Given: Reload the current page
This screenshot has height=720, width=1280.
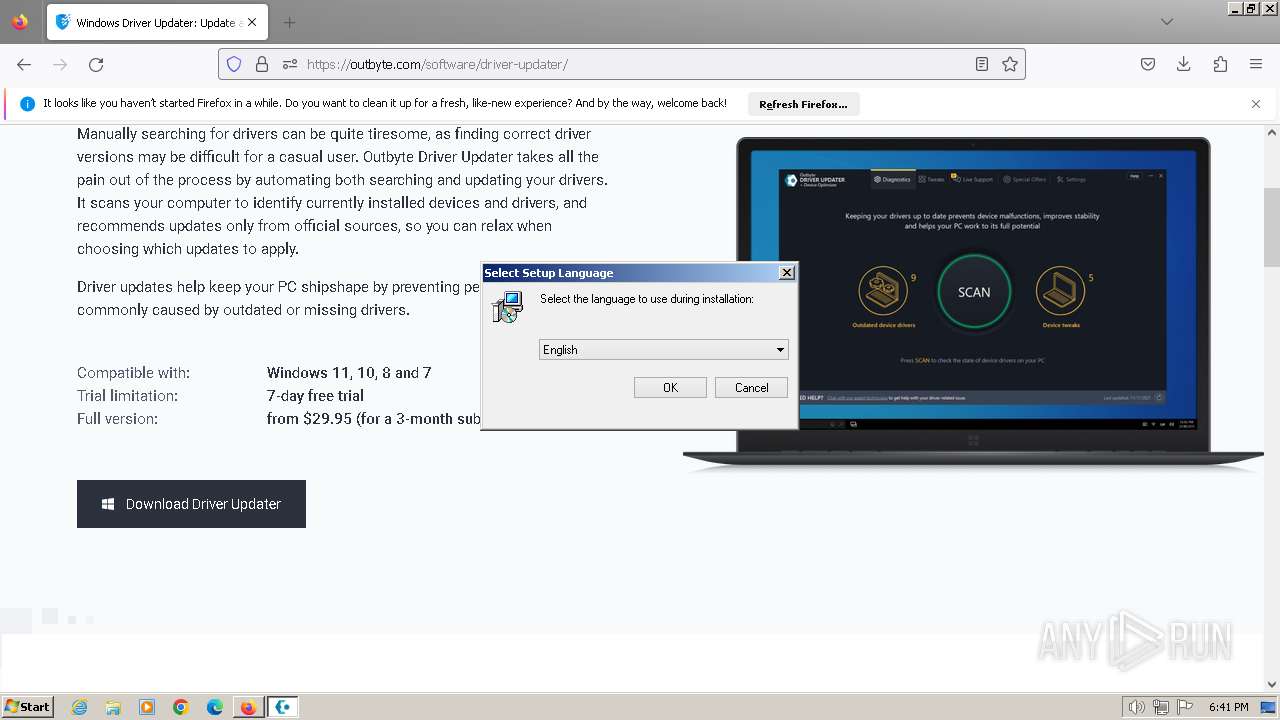Looking at the screenshot, I should (x=96, y=64).
